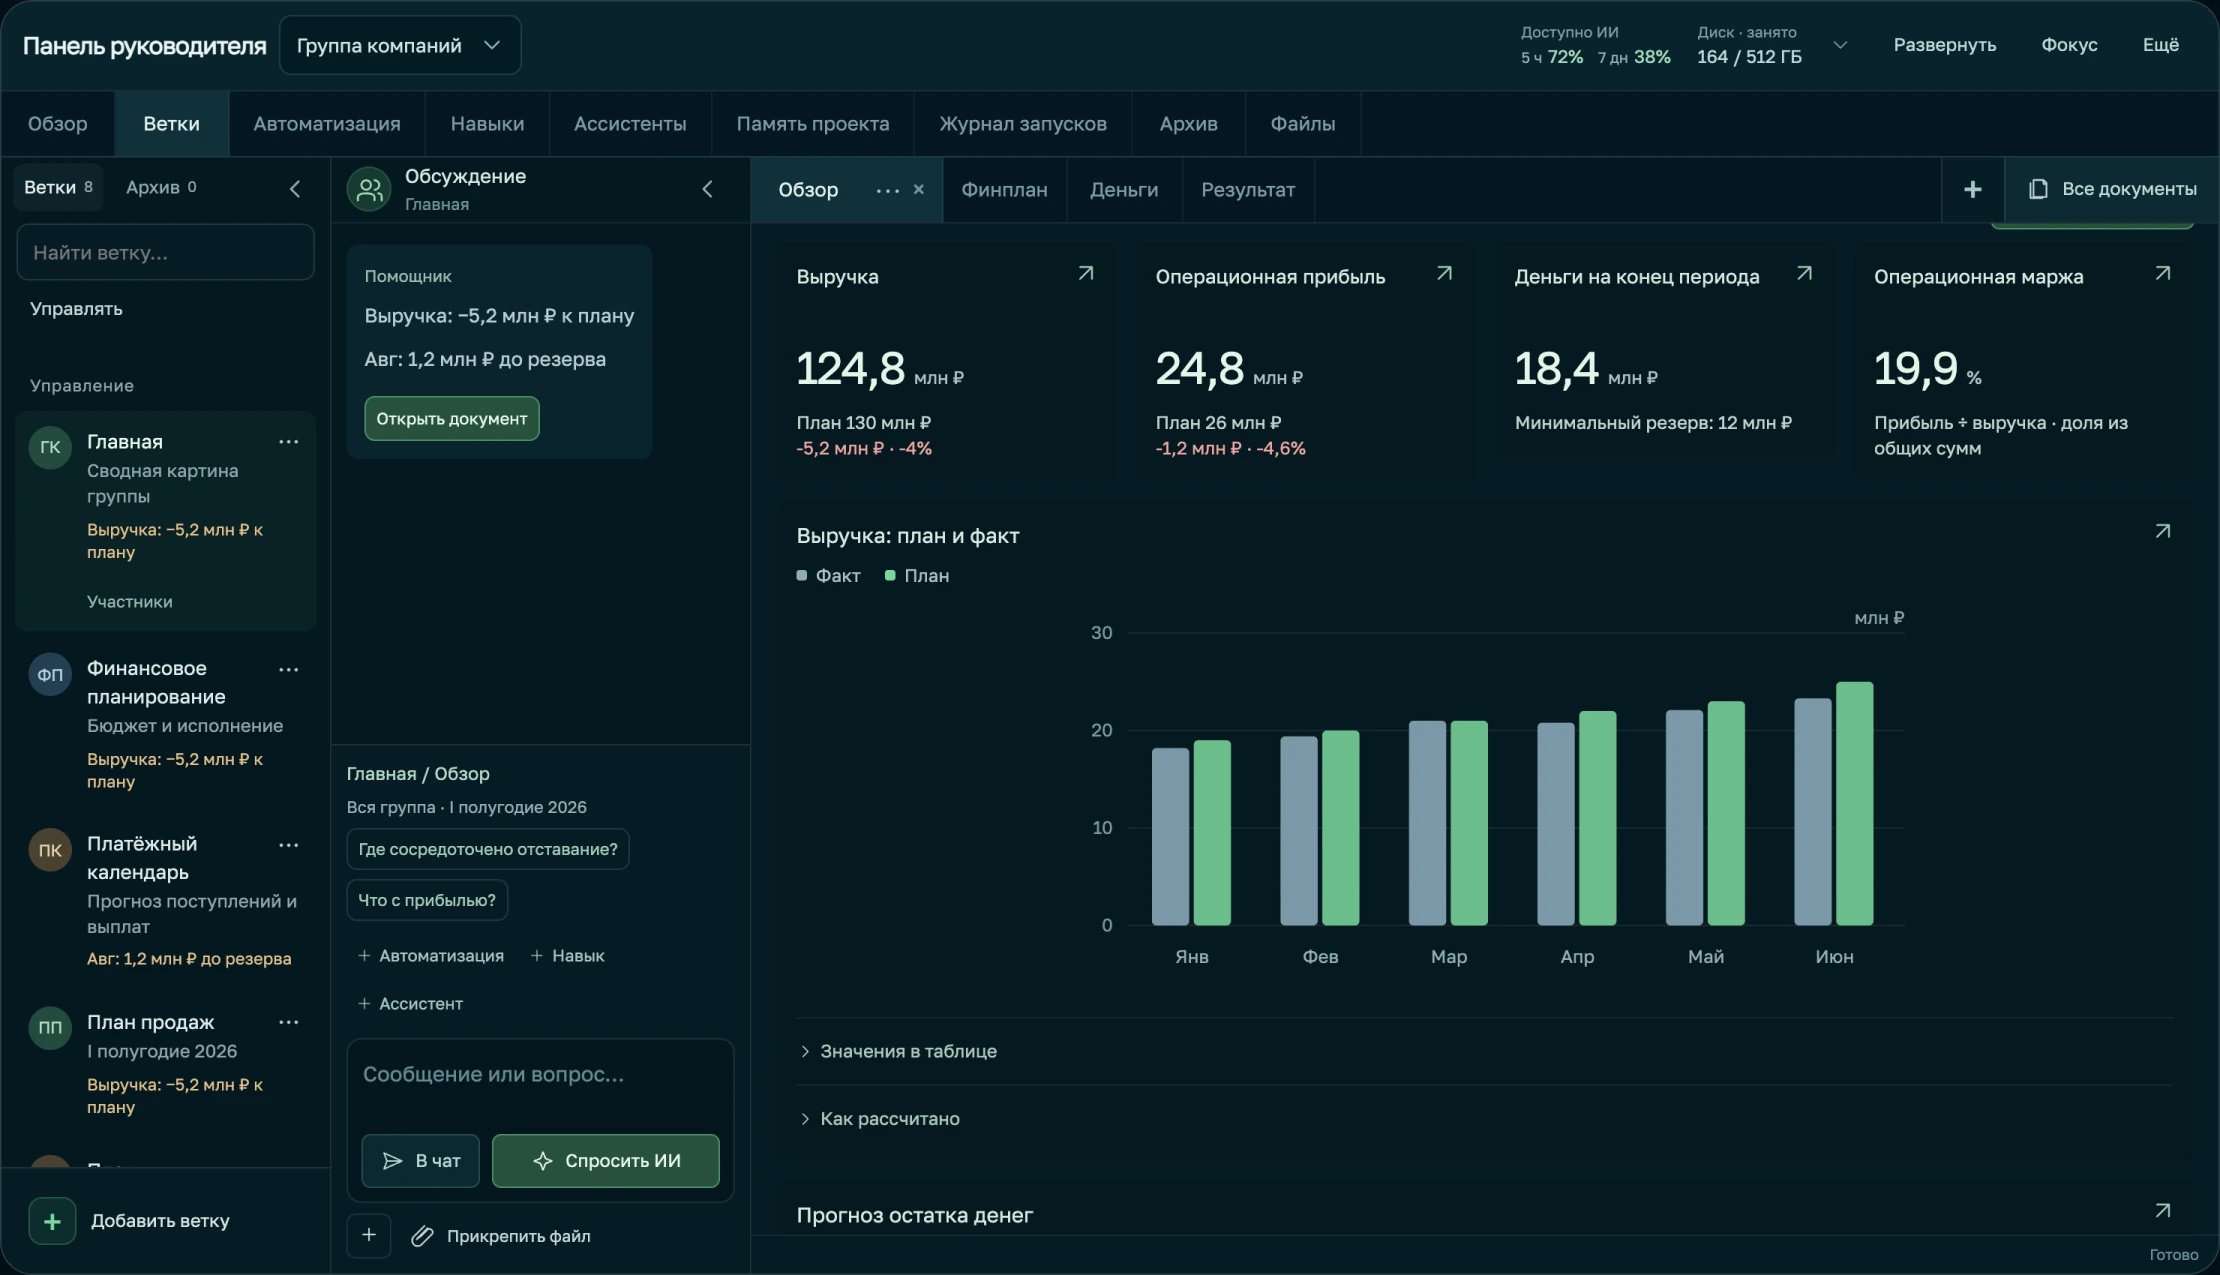Switch to the Автоматизация tab
Viewport: 2220px width, 1275px height.
(327, 124)
